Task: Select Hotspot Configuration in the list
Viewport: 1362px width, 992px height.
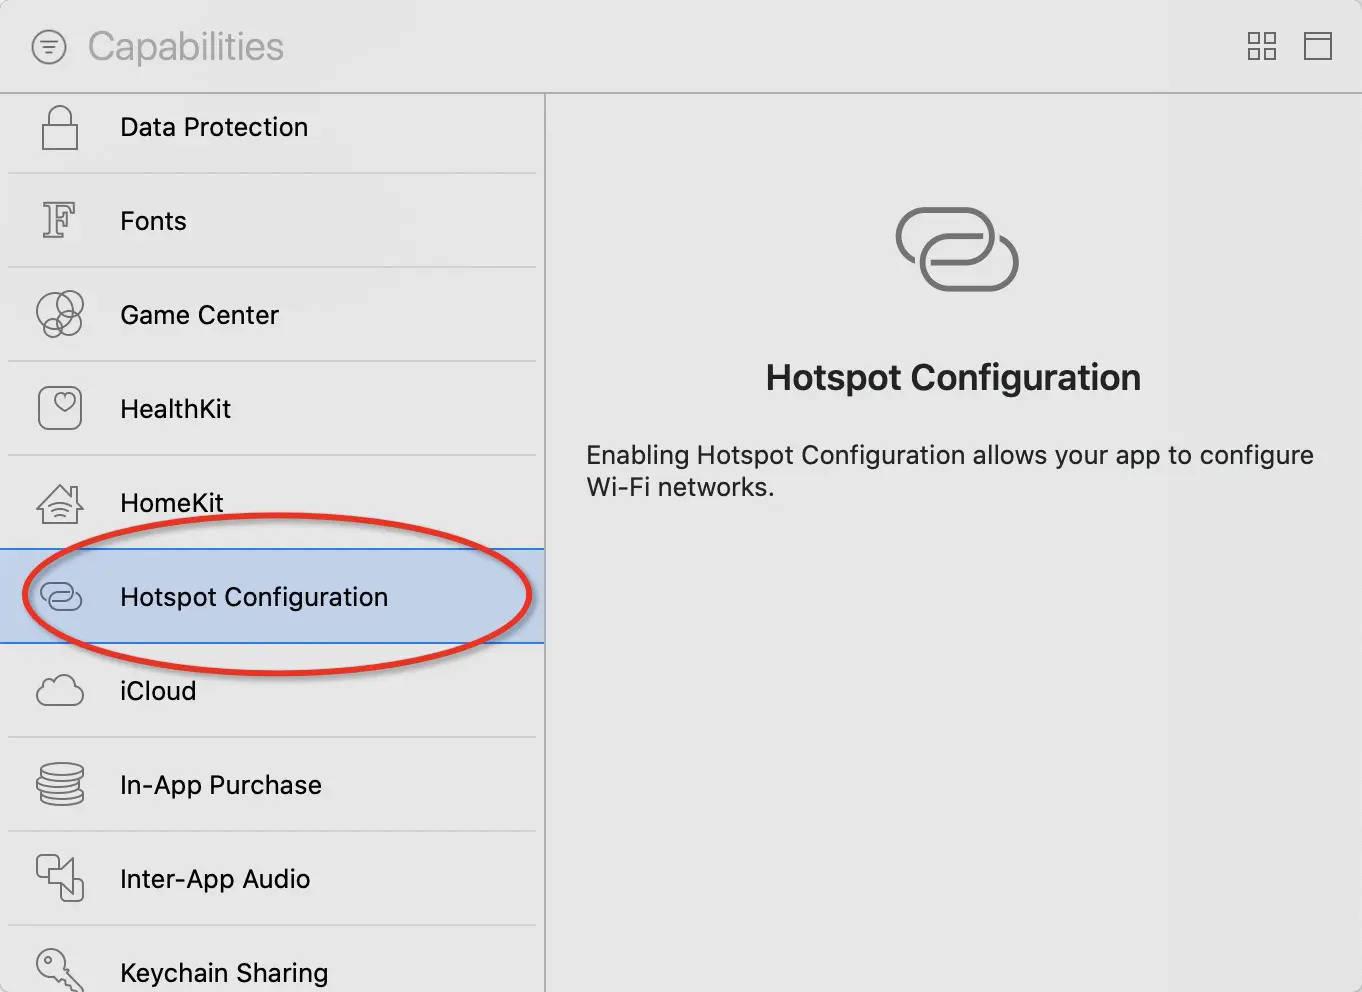Action: [254, 597]
